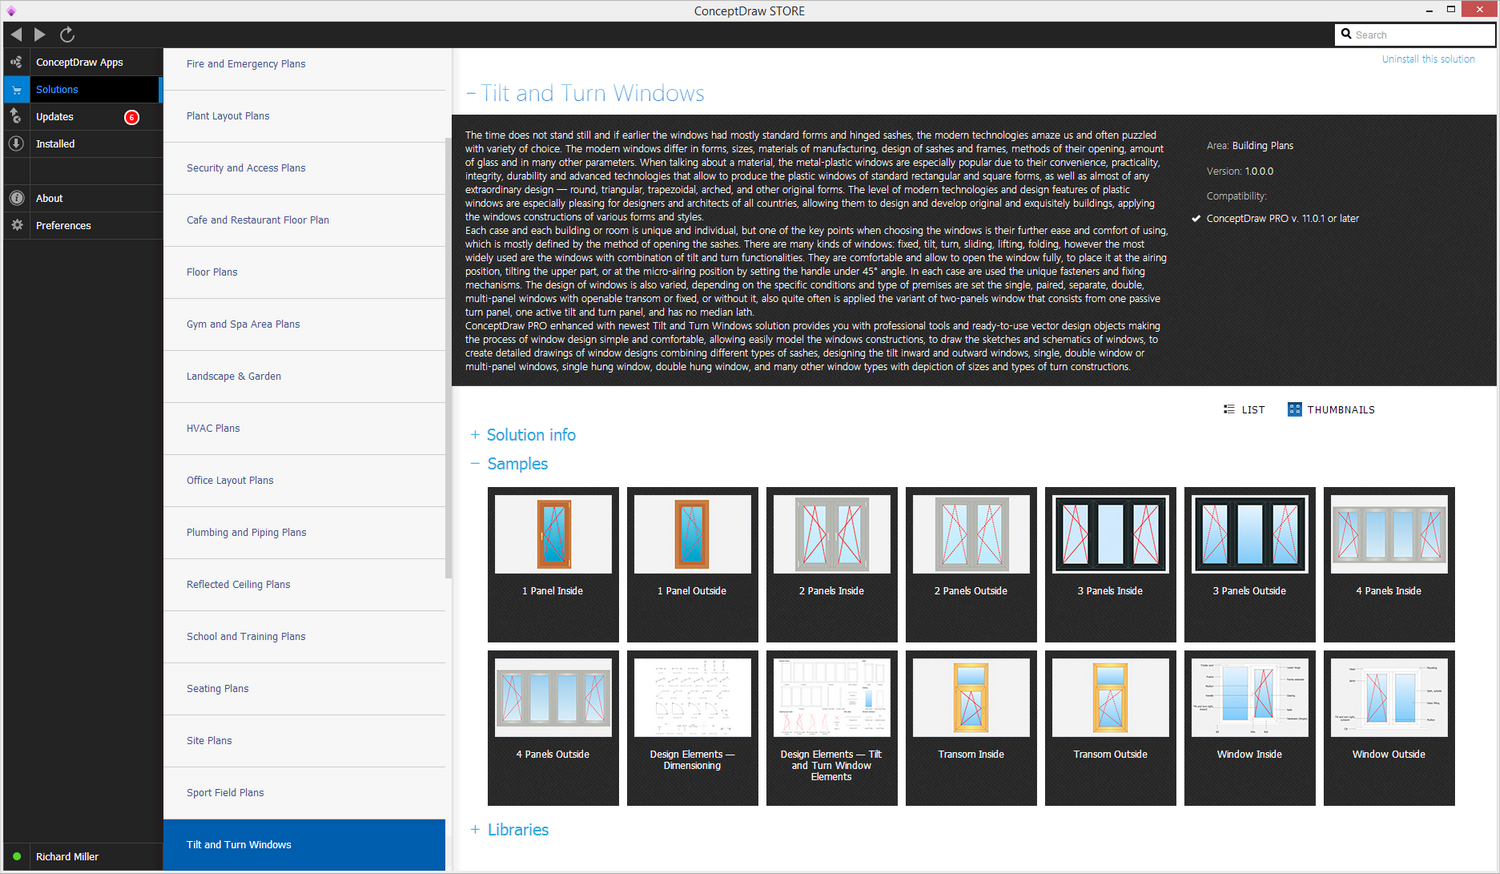This screenshot has height=874, width=1500.
Task: Open Design Elements — Dimensioning sample
Action: [692, 728]
